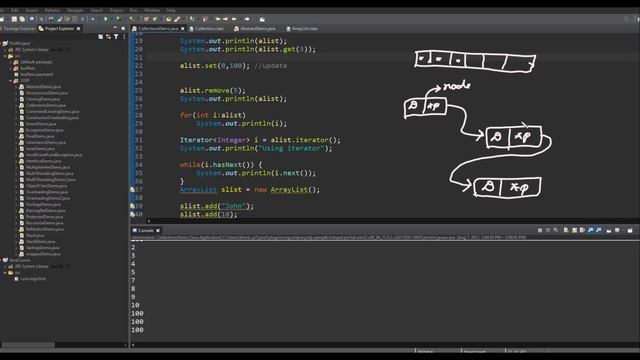640x360 pixels.
Task: Expand JavaCourse's JRE System Library node
Action: click(6, 266)
